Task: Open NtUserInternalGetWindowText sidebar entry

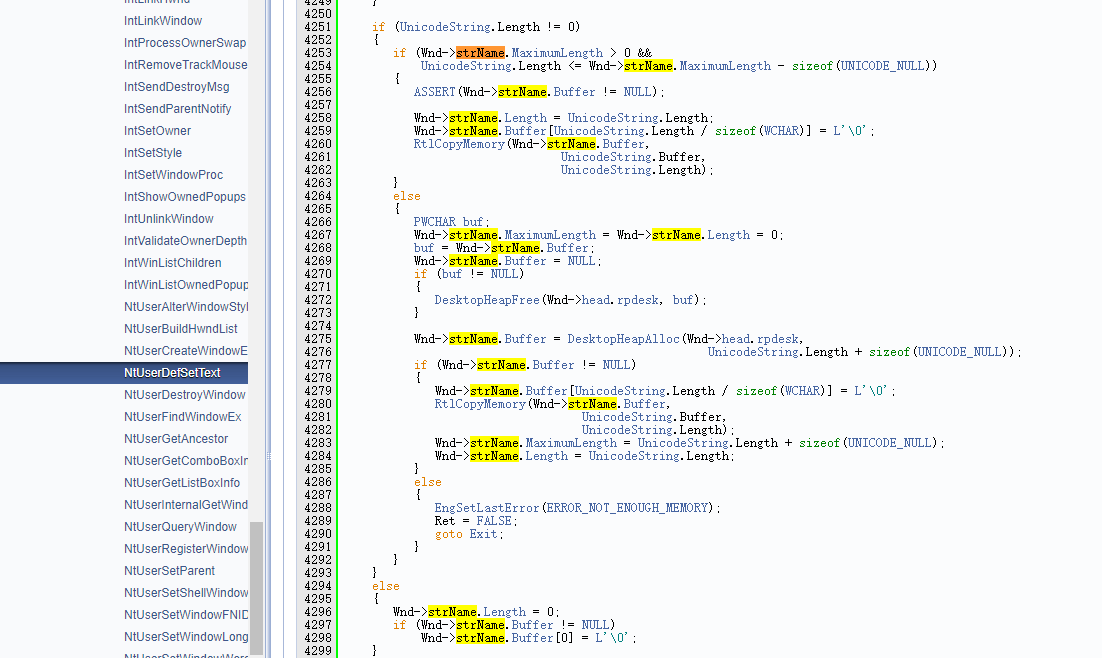Action: pyautogui.click(x=186, y=505)
